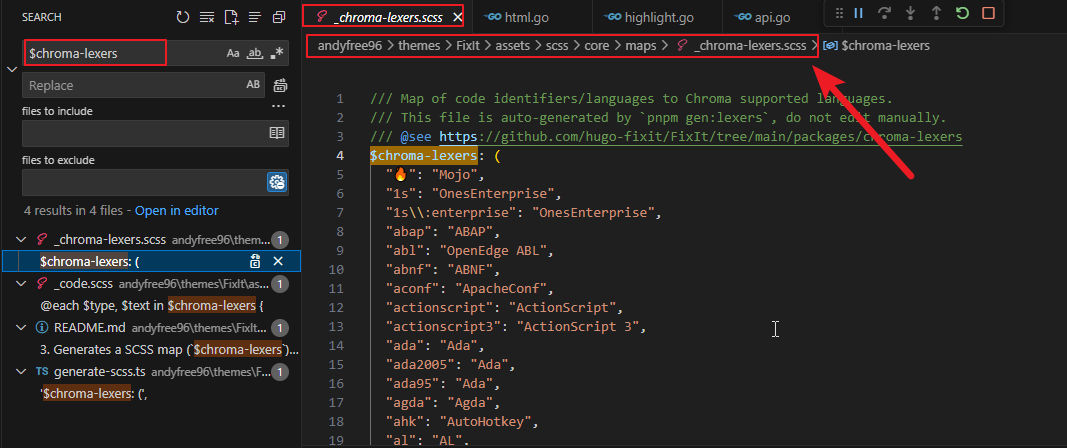
Task: Open the assets breadcrumb dropdown
Action: point(512,46)
